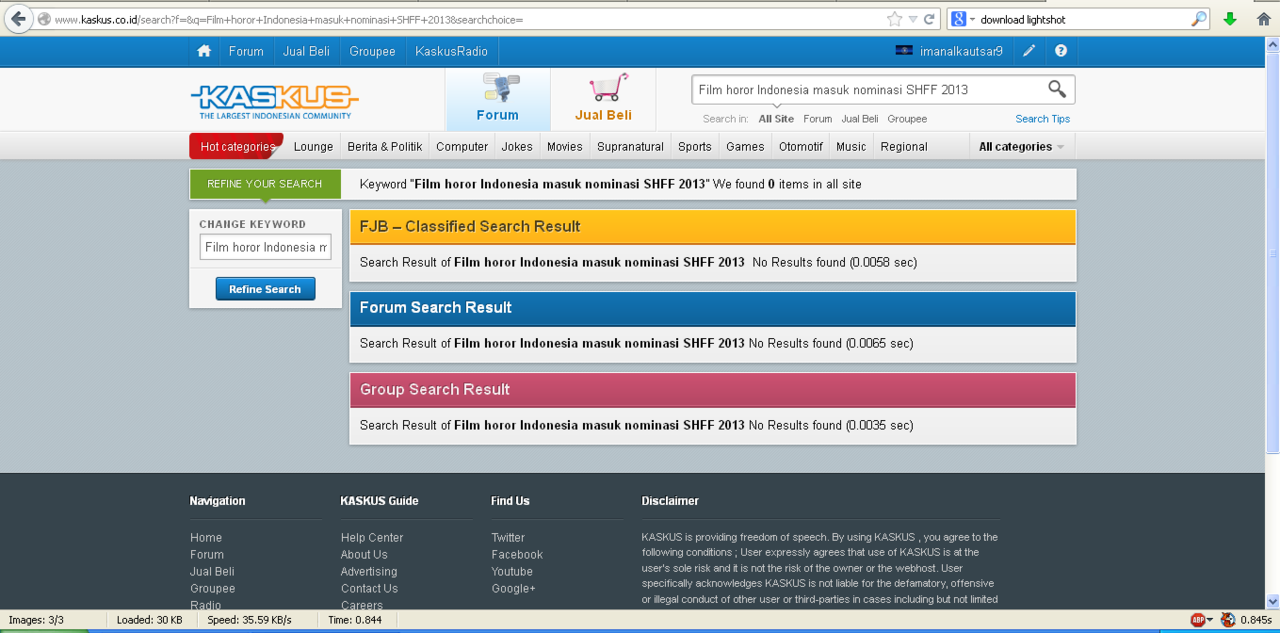
Task: Open the Computer category
Action: pyautogui.click(x=462, y=147)
